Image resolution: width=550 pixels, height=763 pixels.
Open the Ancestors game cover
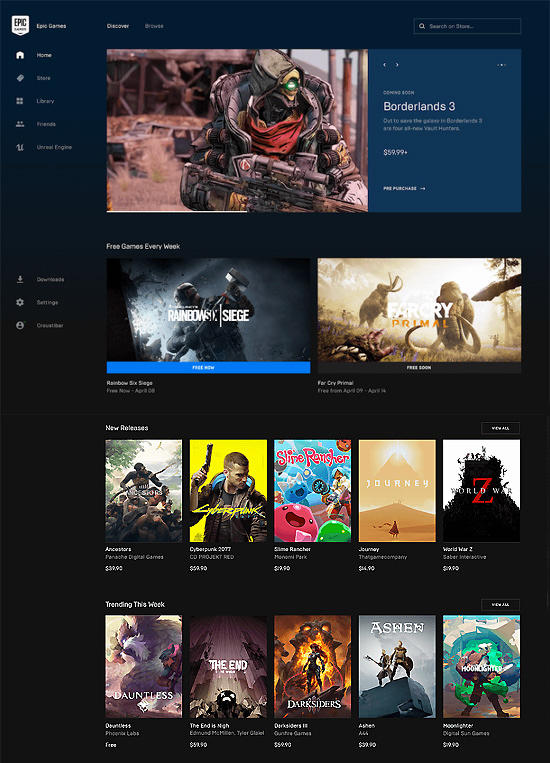(144, 490)
